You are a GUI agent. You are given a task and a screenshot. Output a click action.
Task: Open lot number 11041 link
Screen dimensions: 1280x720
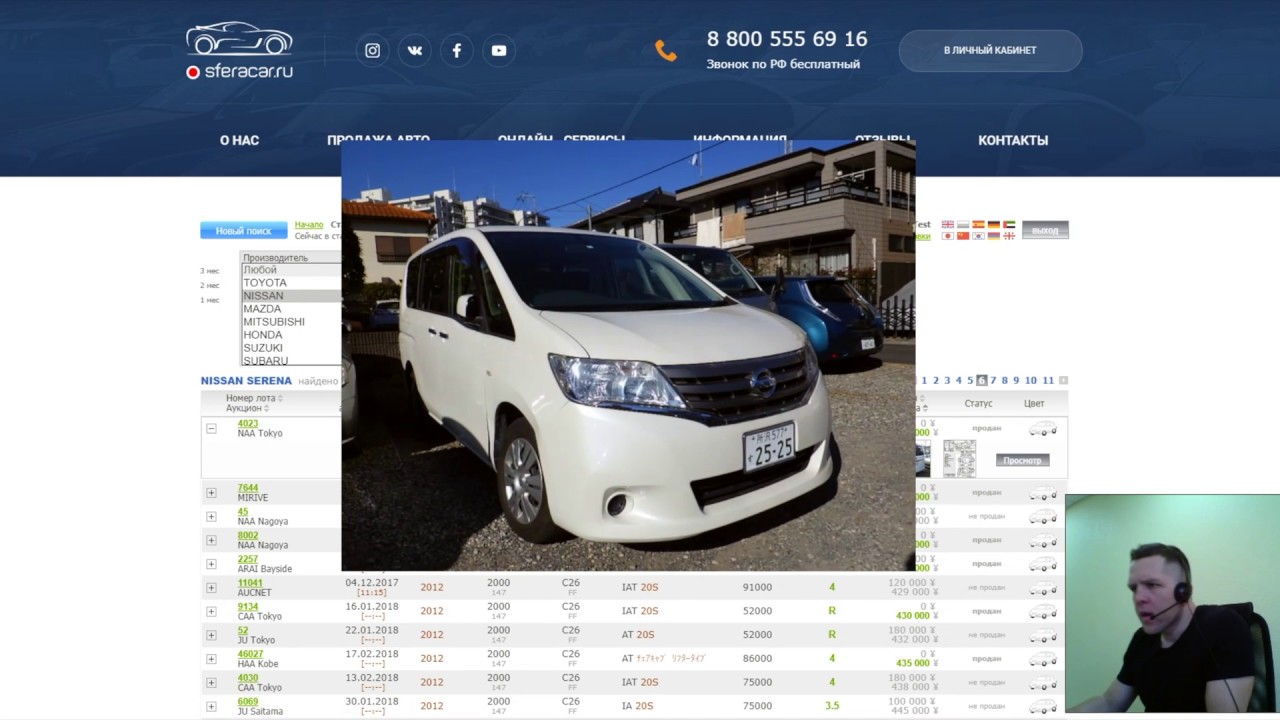click(250, 583)
